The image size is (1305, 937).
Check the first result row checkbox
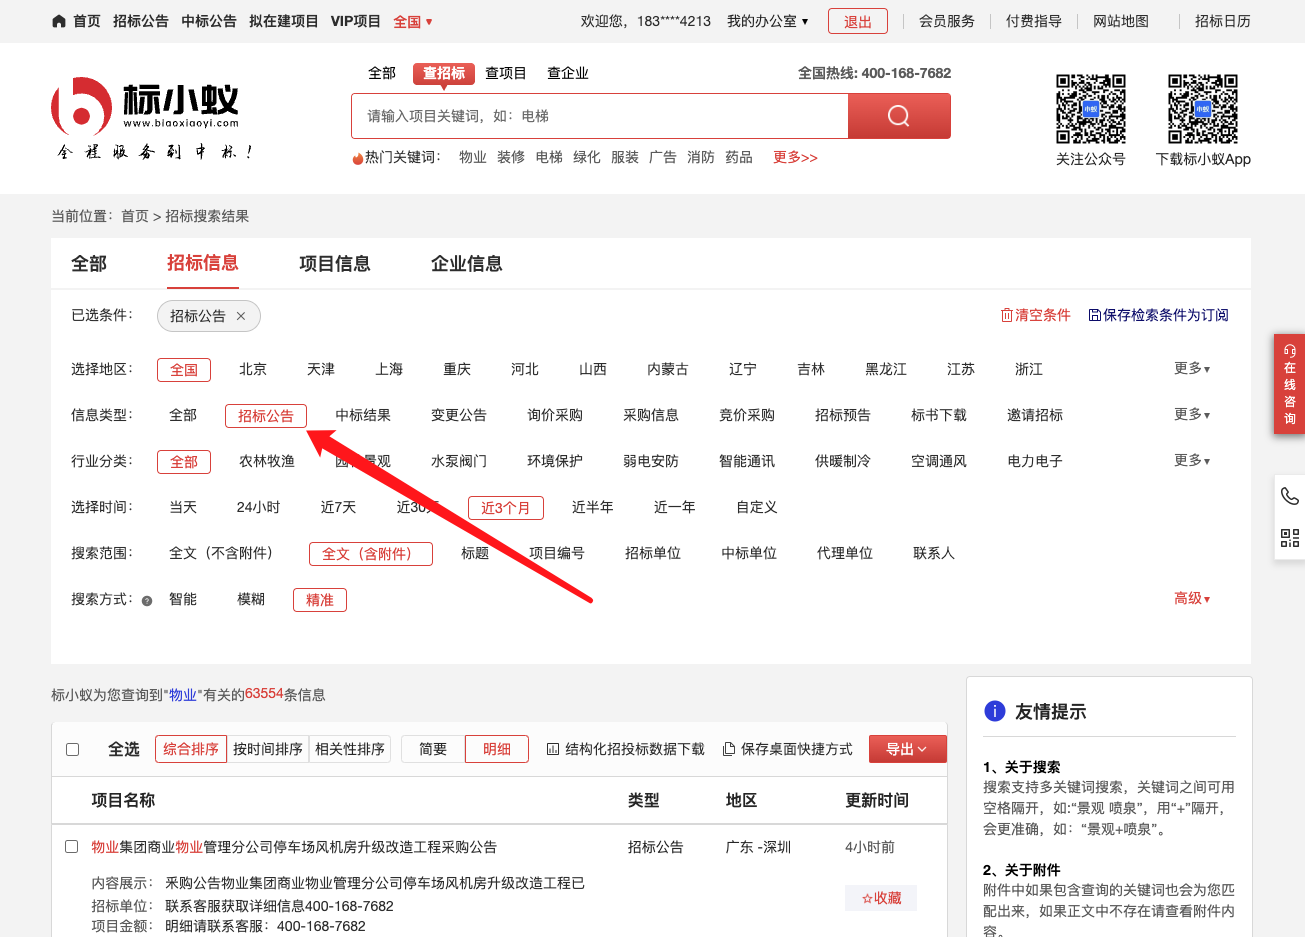(x=72, y=847)
